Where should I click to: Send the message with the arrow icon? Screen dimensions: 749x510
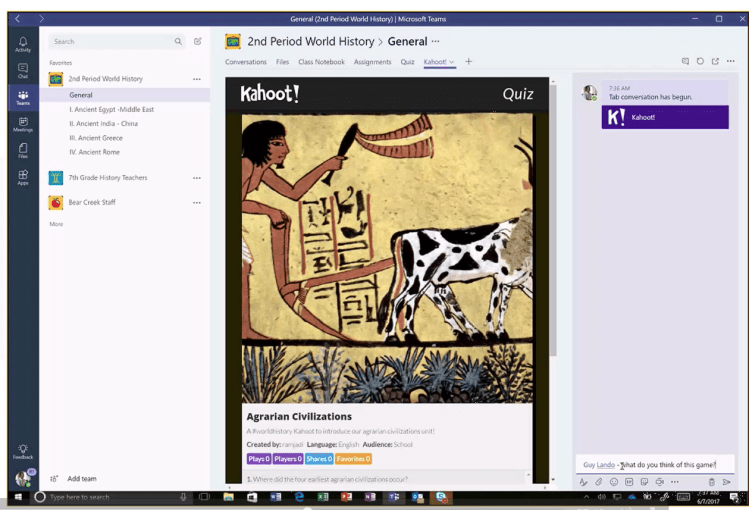pos(727,482)
